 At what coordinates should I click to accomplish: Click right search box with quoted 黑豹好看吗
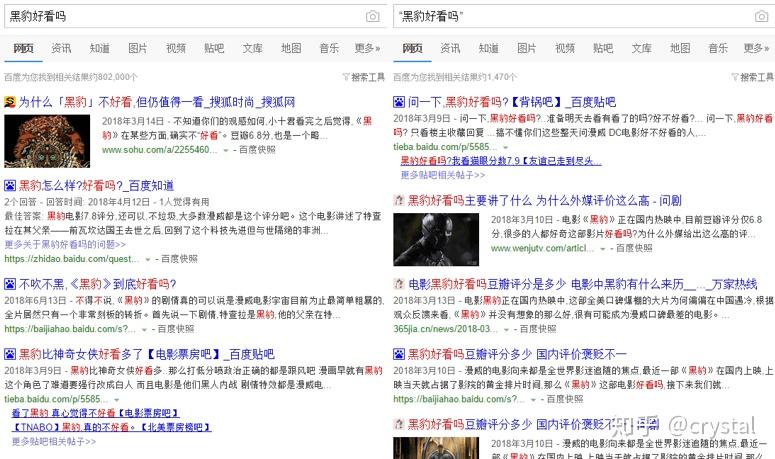tap(584, 16)
